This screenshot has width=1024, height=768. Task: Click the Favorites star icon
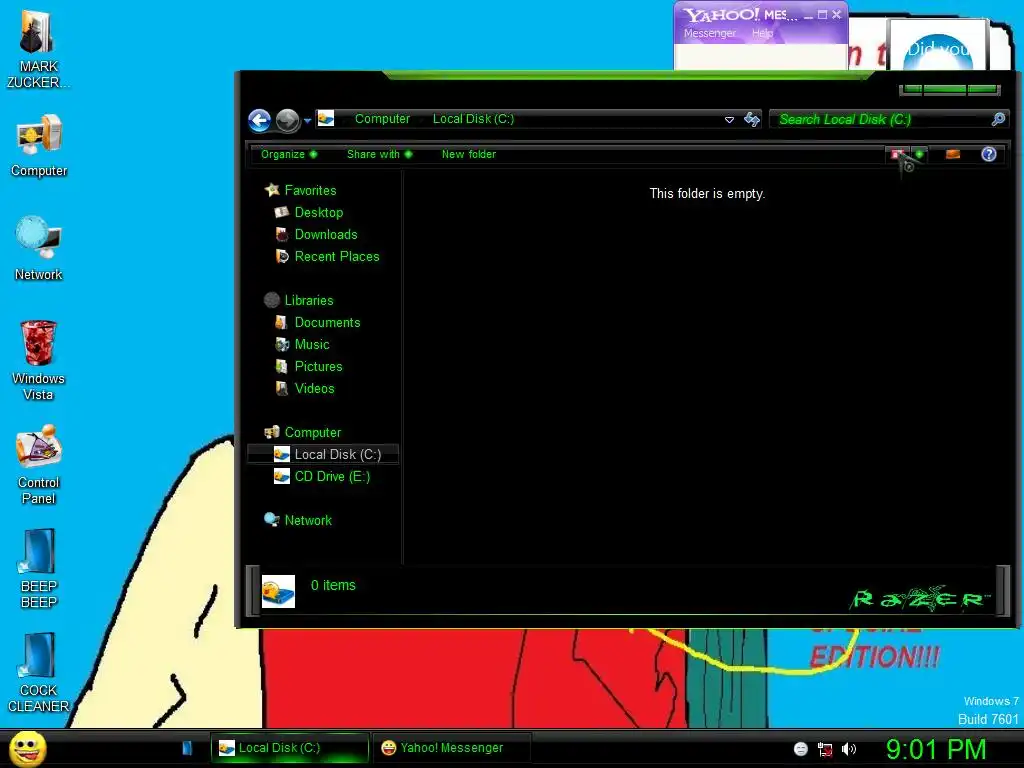(272, 190)
